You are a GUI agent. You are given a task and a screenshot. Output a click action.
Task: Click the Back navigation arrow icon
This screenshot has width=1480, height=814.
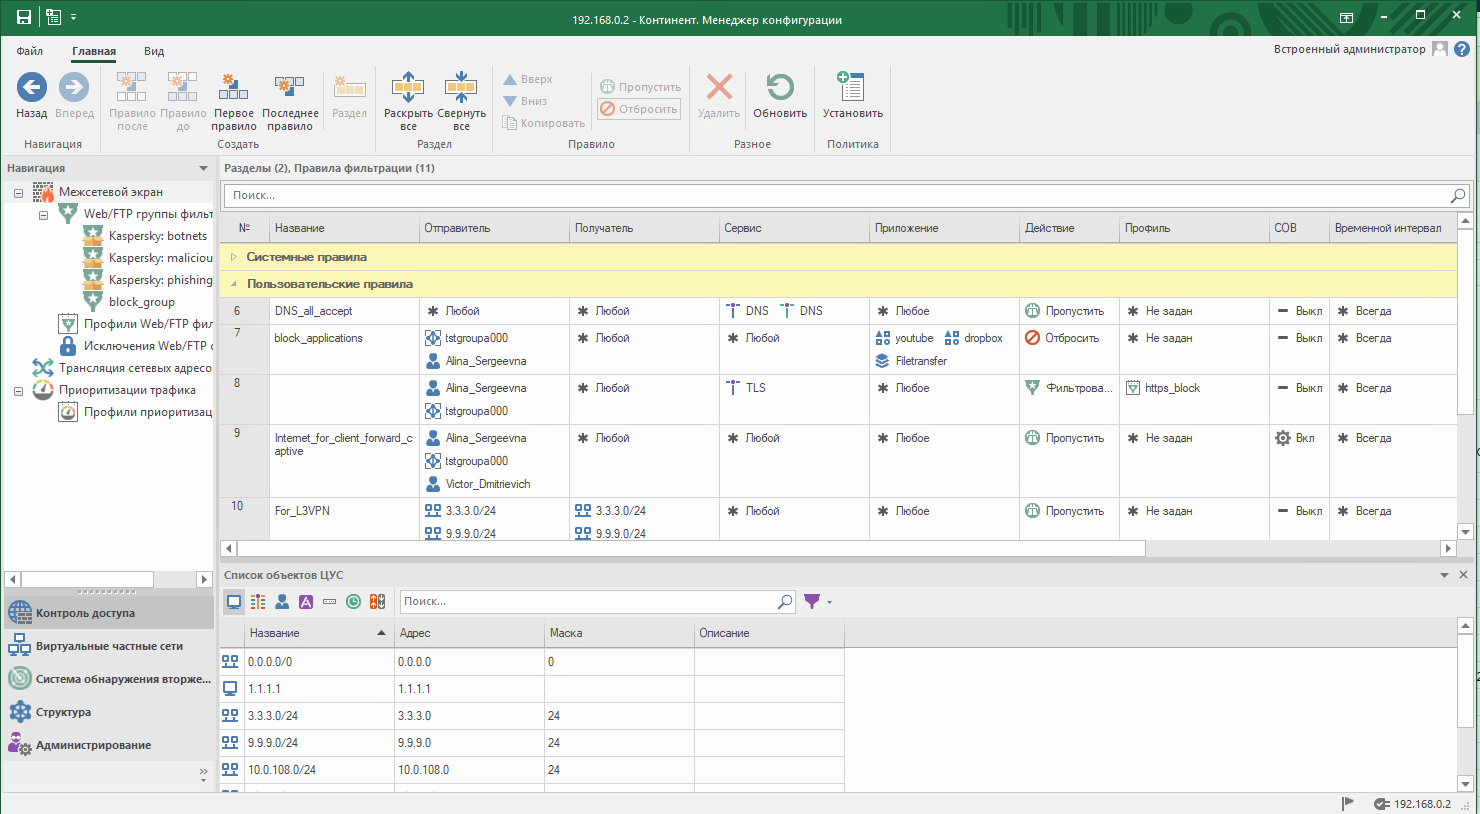31,88
